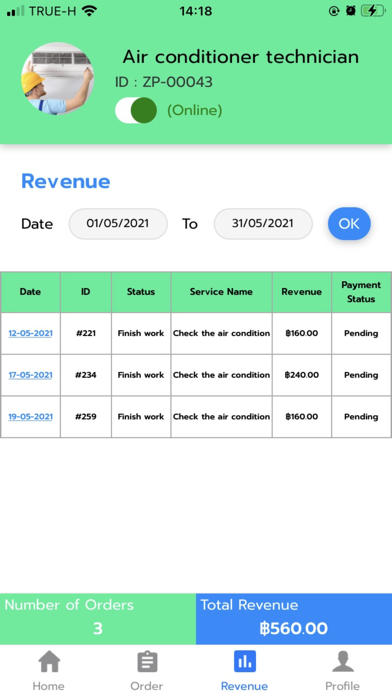Tap the 14:18 clock in status bar
Viewport: 392px width, 696px height.
point(196,11)
